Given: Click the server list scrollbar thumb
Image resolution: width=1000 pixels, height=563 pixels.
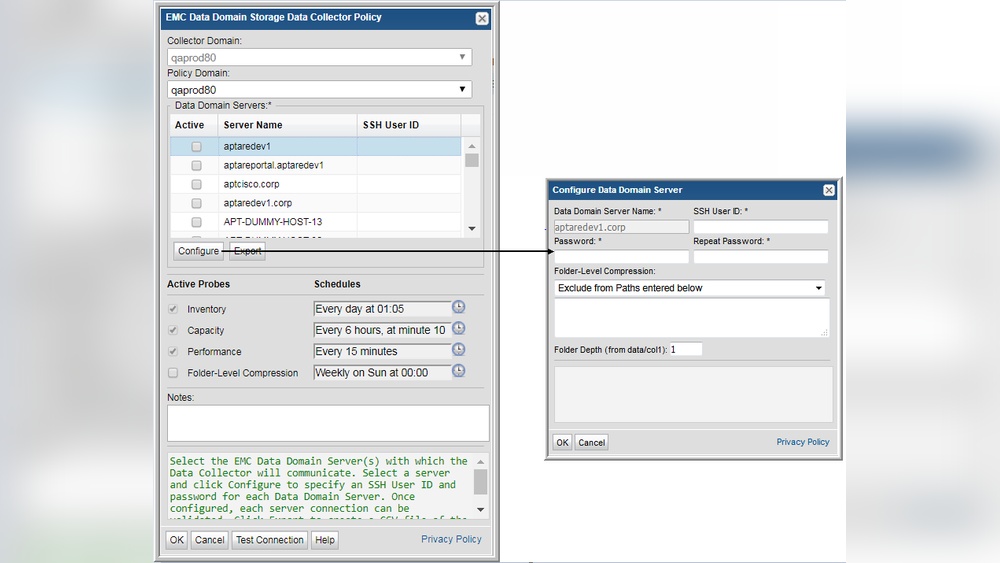Looking at the screenshot, I should [472, 160].
